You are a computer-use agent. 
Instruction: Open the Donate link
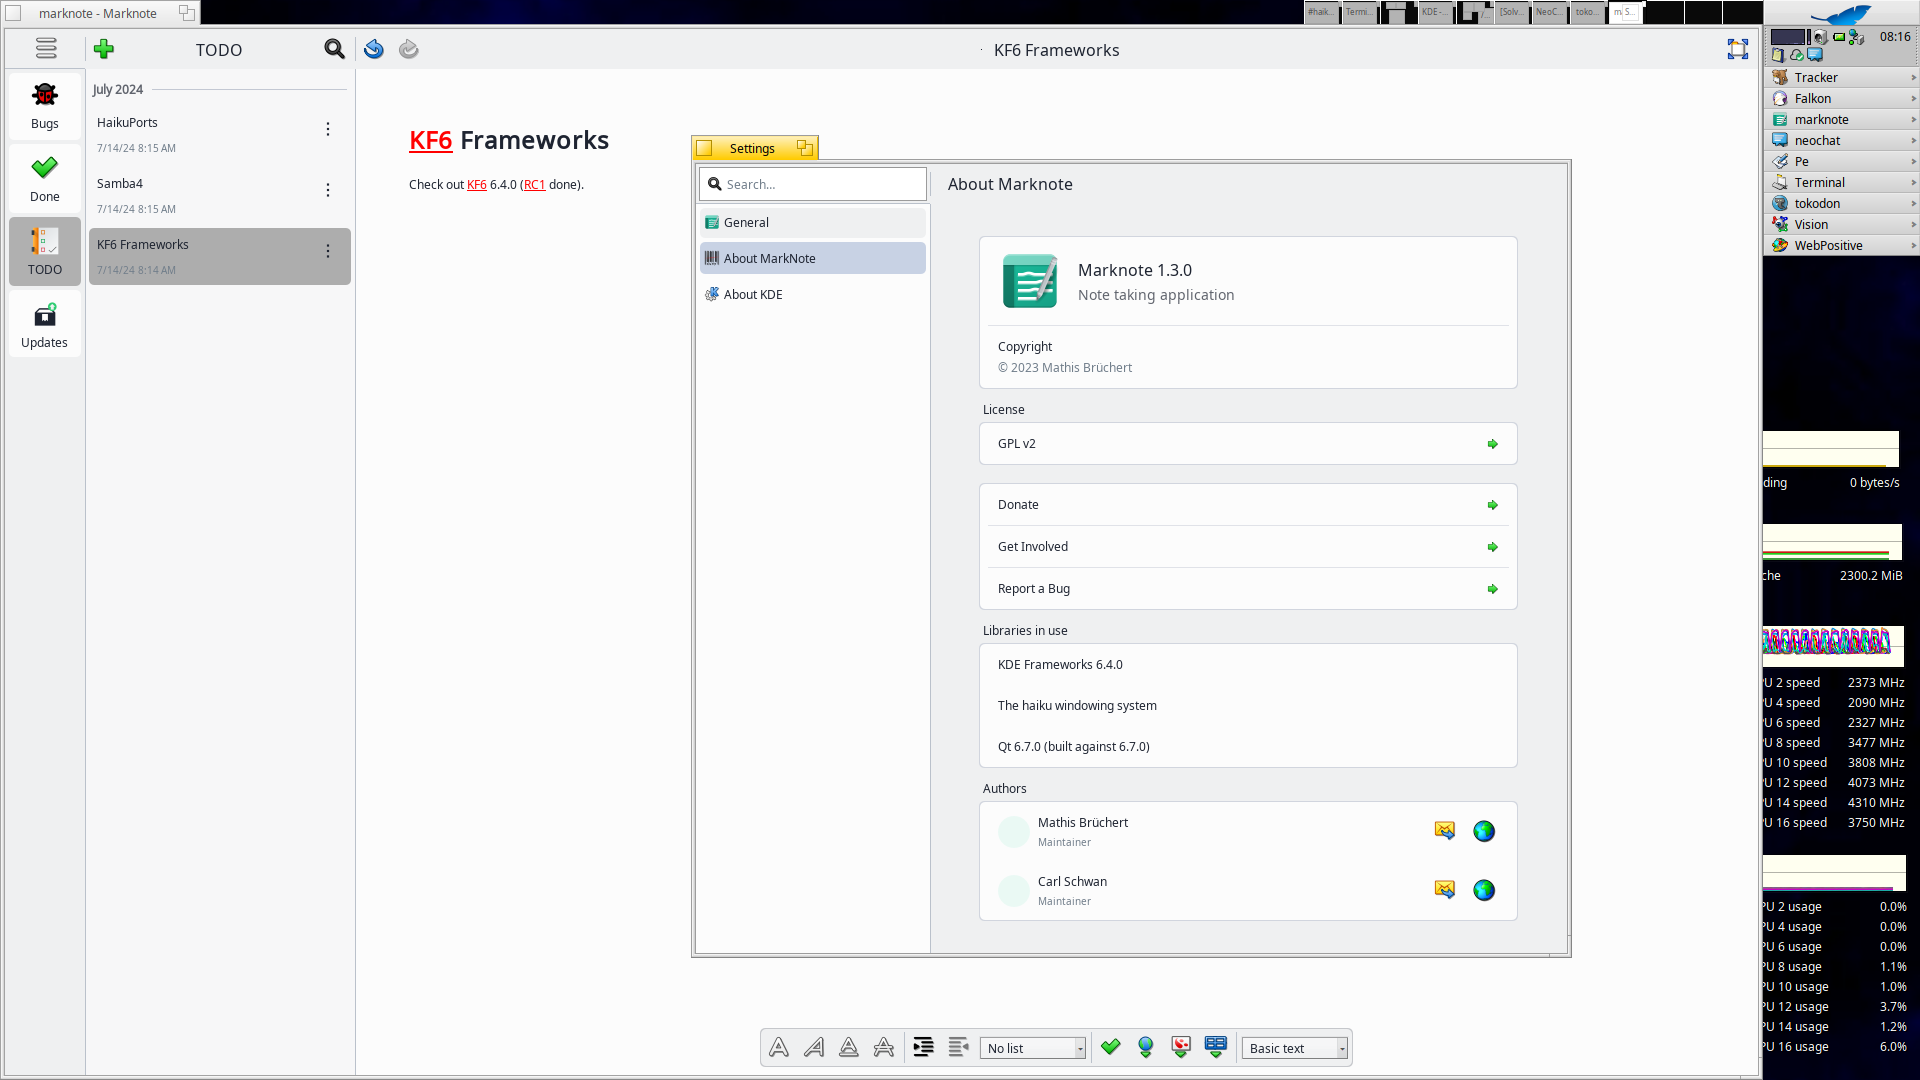coord(1248,505)
